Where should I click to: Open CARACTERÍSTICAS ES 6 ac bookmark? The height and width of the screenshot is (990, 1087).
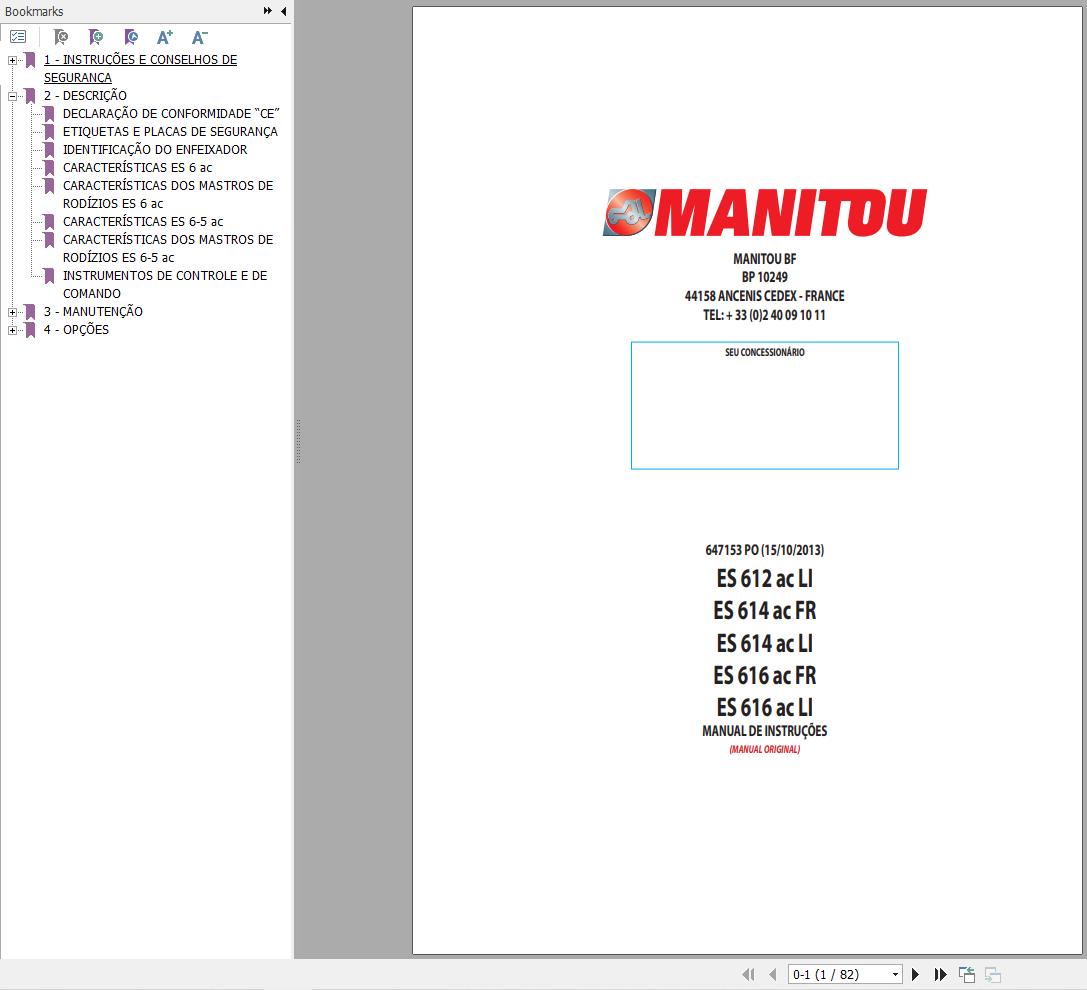click(137, 168)
